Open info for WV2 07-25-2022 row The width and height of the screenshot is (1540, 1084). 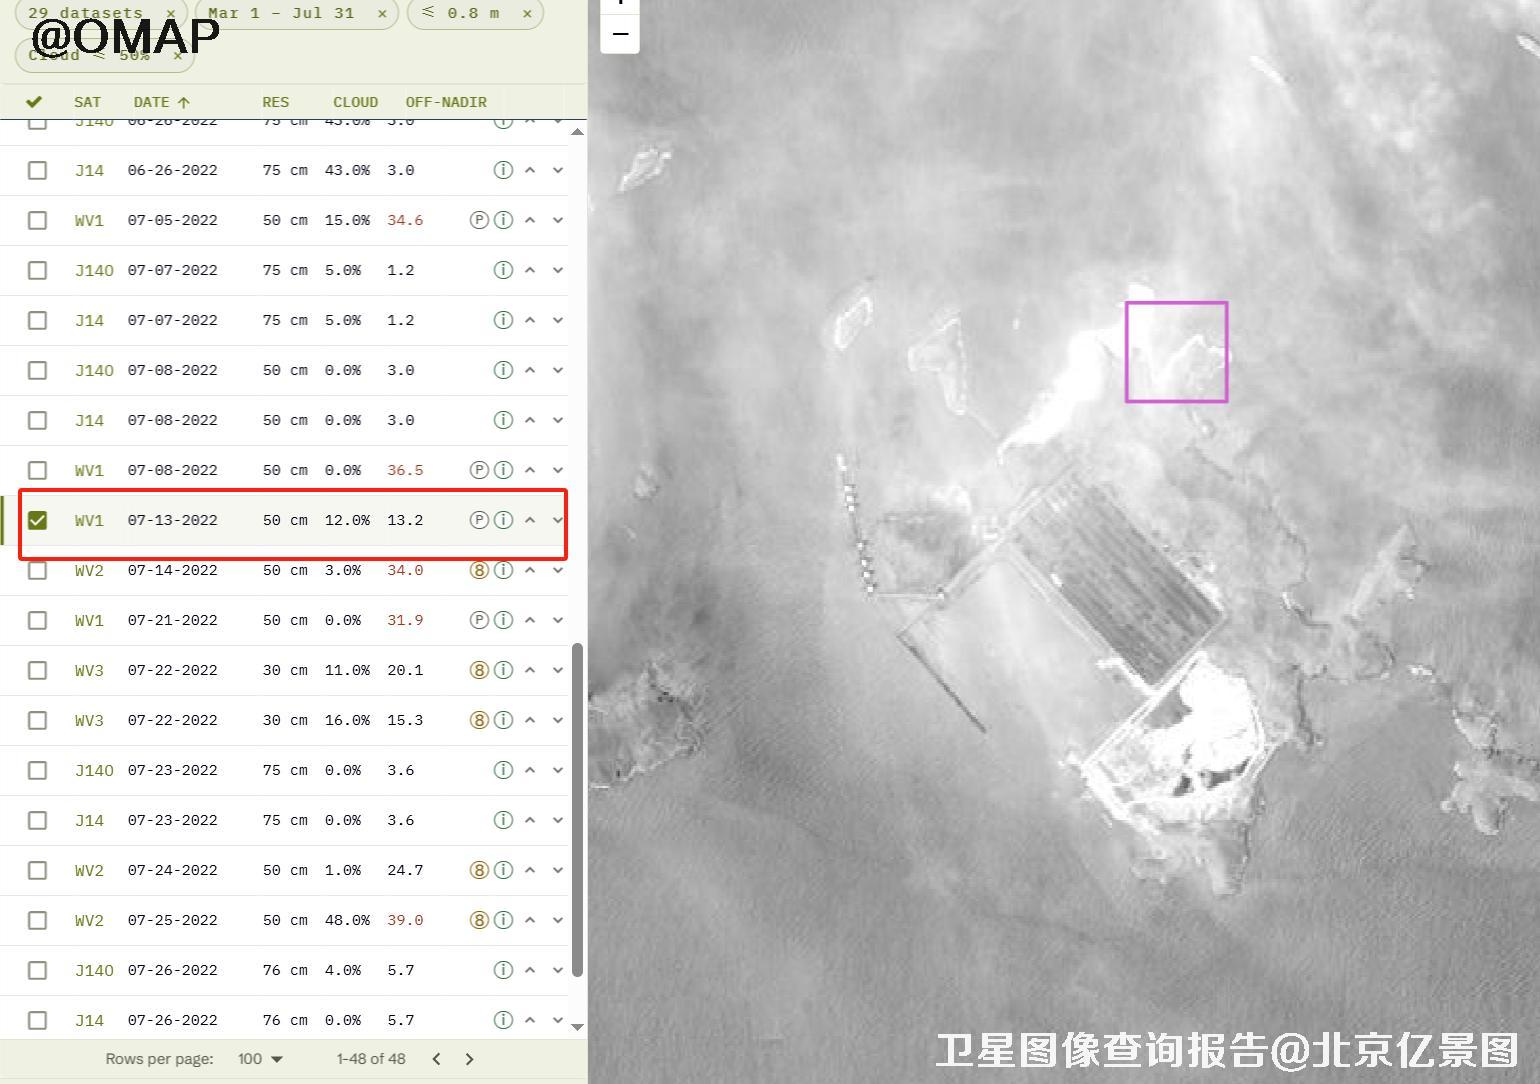pos(503,920)
